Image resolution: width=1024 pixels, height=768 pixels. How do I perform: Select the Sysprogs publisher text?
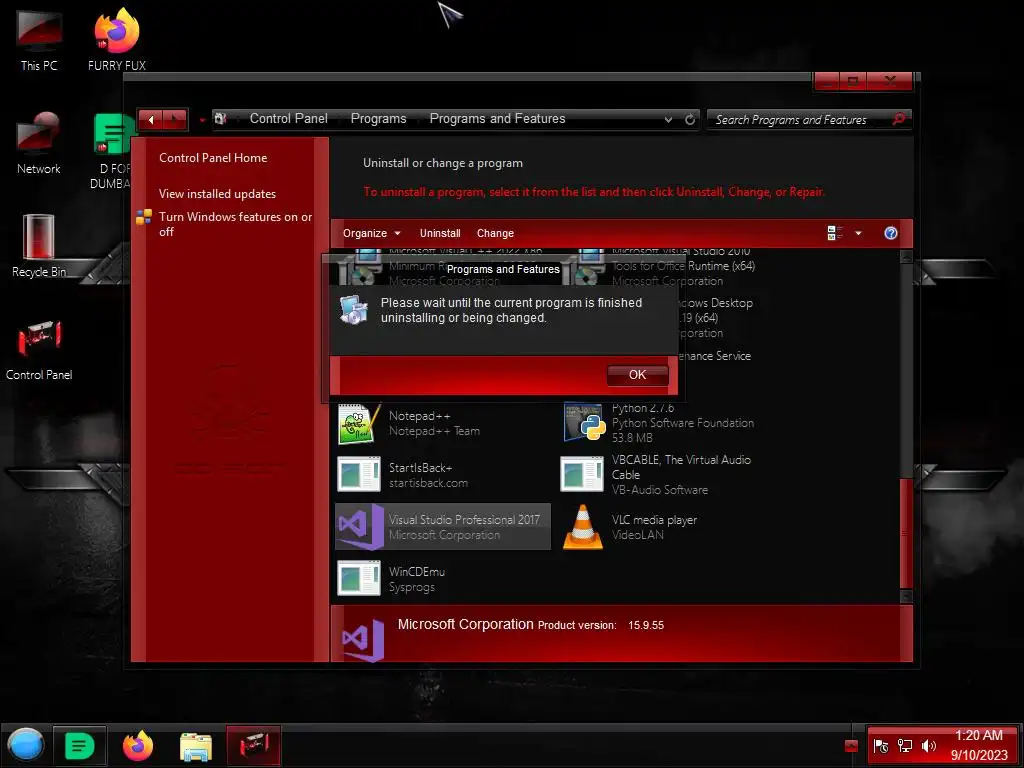click(412, 587)
